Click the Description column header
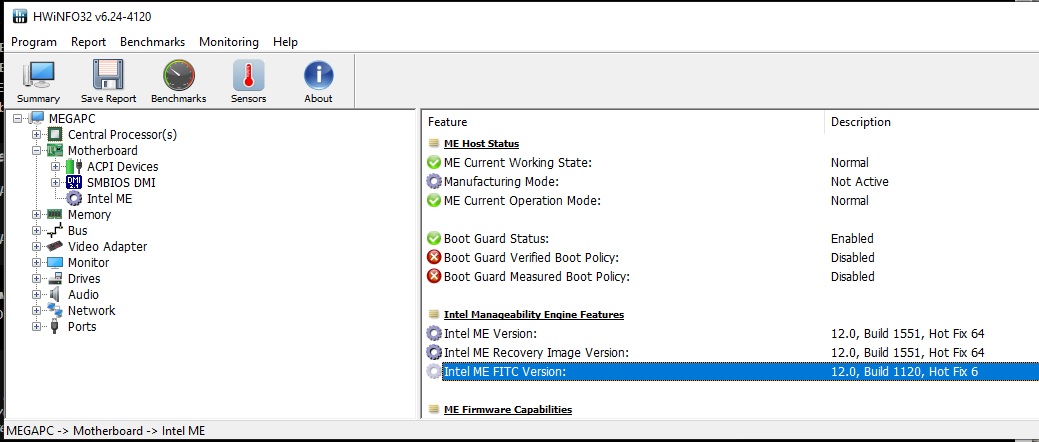Image resolution: width=1039 pixels, height=442 pixels. (x=860, y=122)
